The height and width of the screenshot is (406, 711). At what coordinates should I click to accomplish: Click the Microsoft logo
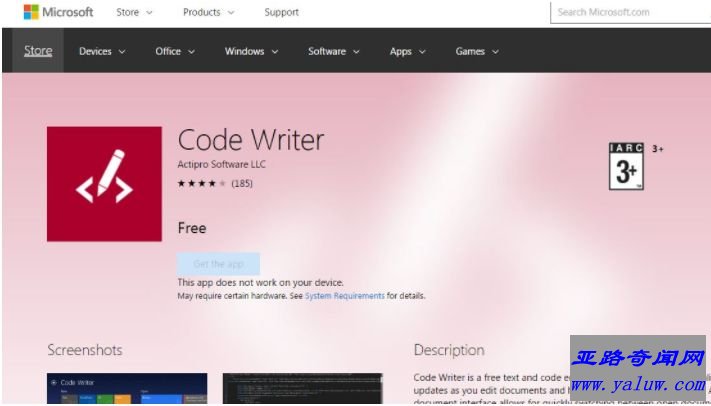58,12
